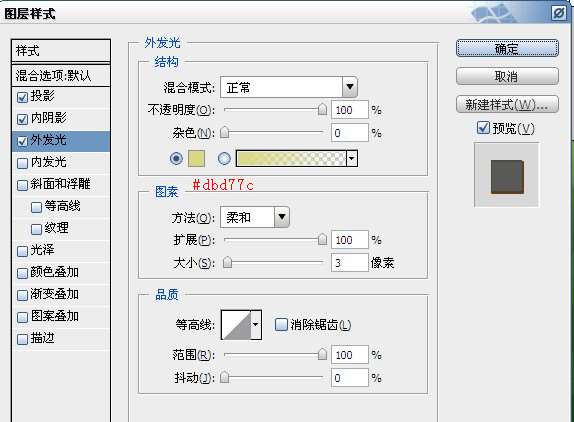Open the 方法 technique dropdown
This screenshot has height=422, width=574.
(255, 217)
